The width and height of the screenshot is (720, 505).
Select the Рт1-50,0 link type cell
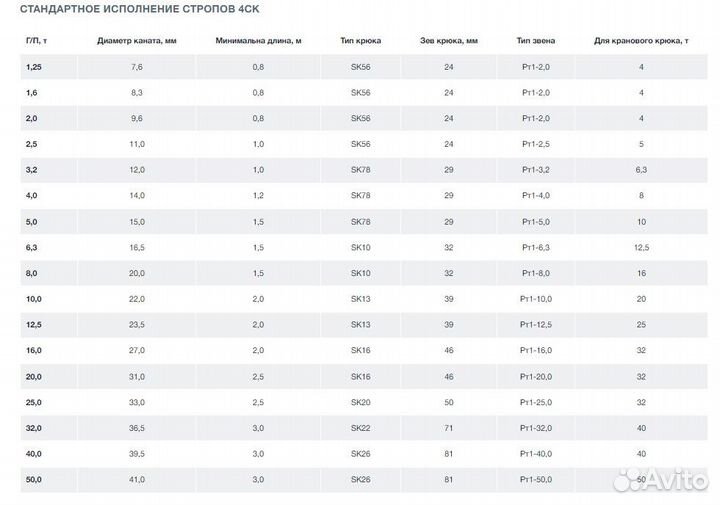pos(536,480)
